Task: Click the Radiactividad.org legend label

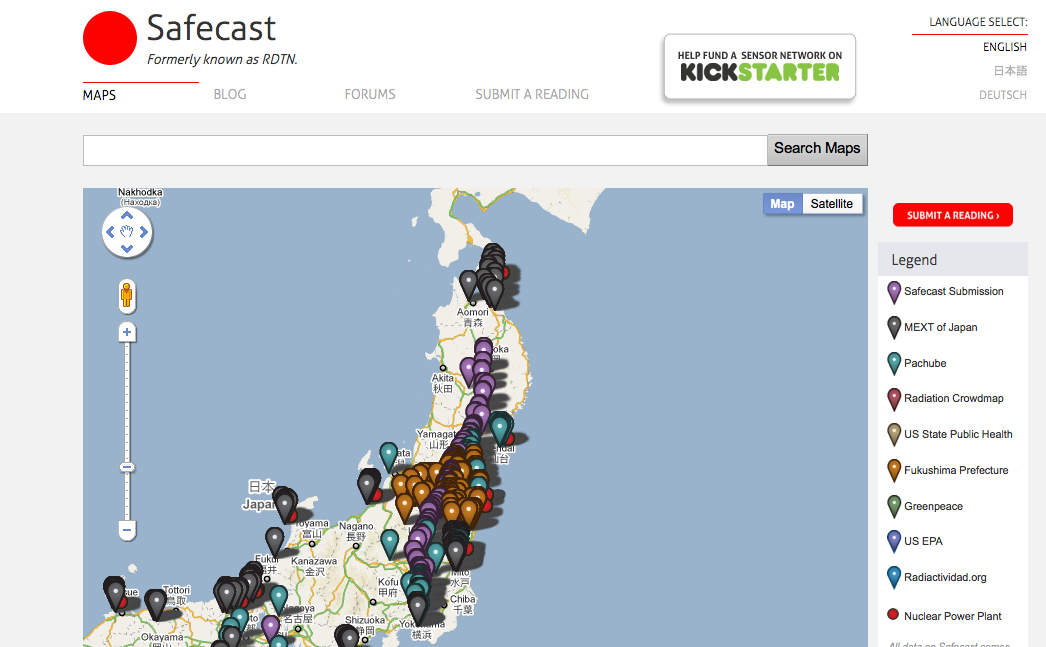Action: click(x=945, y=577)
